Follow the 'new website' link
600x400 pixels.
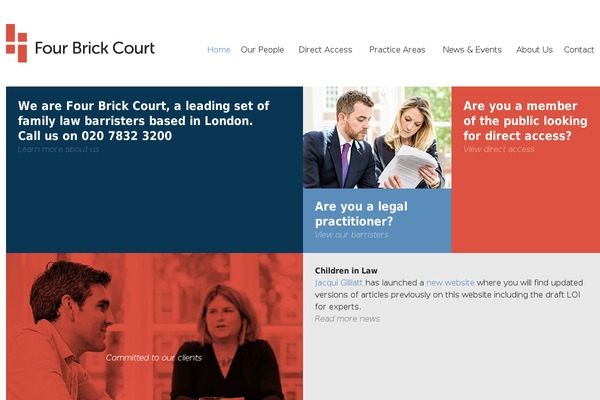(x=450, y=283)
